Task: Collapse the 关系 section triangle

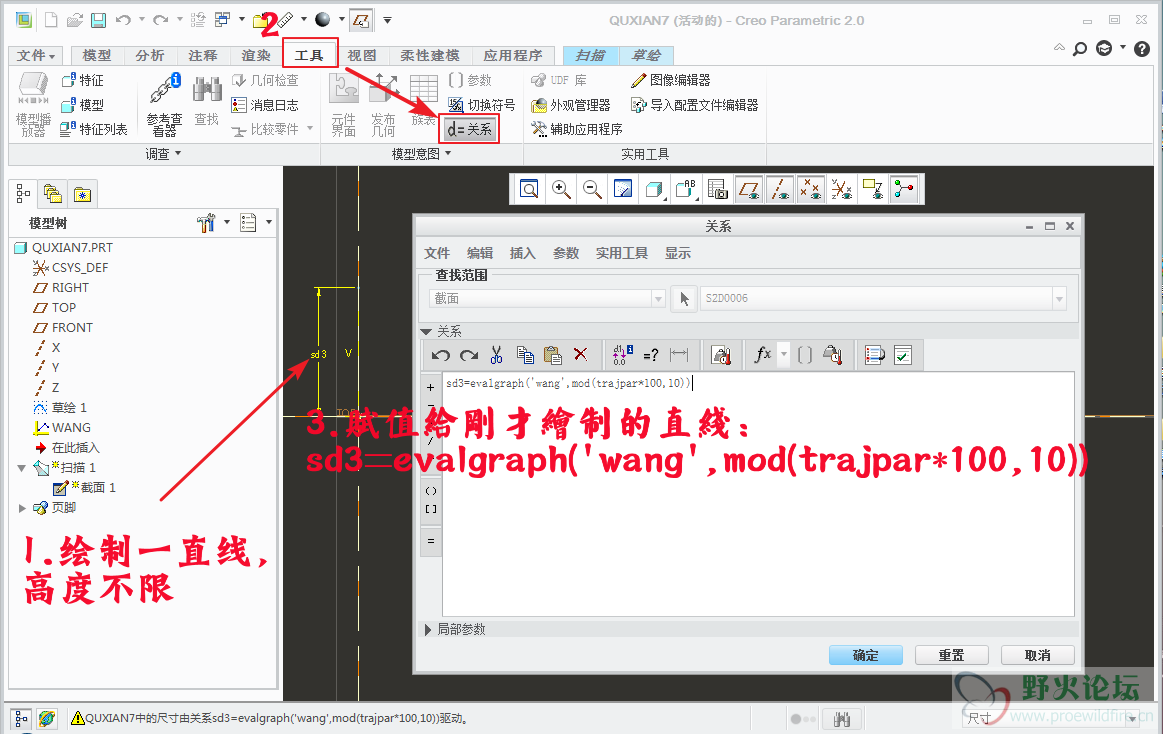Action: (x=426, y=331)
